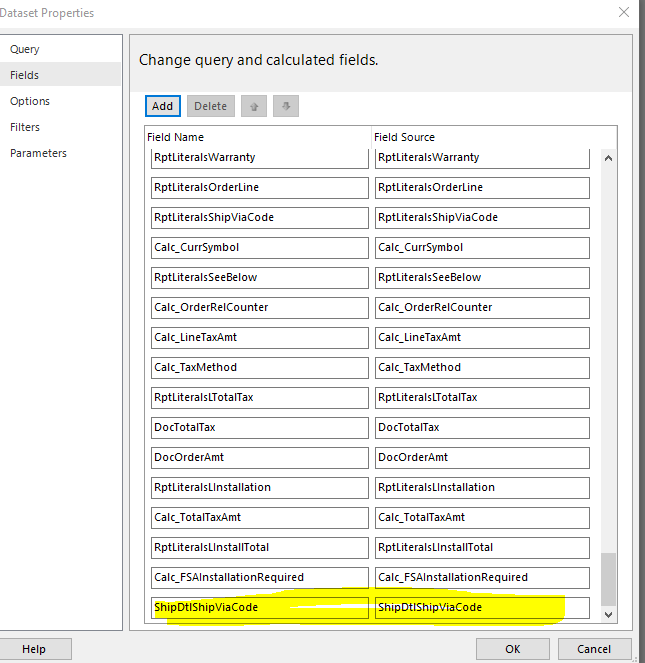
Task: Edit Calc_TotalTaxAmt field source
Action: point(482,518)
